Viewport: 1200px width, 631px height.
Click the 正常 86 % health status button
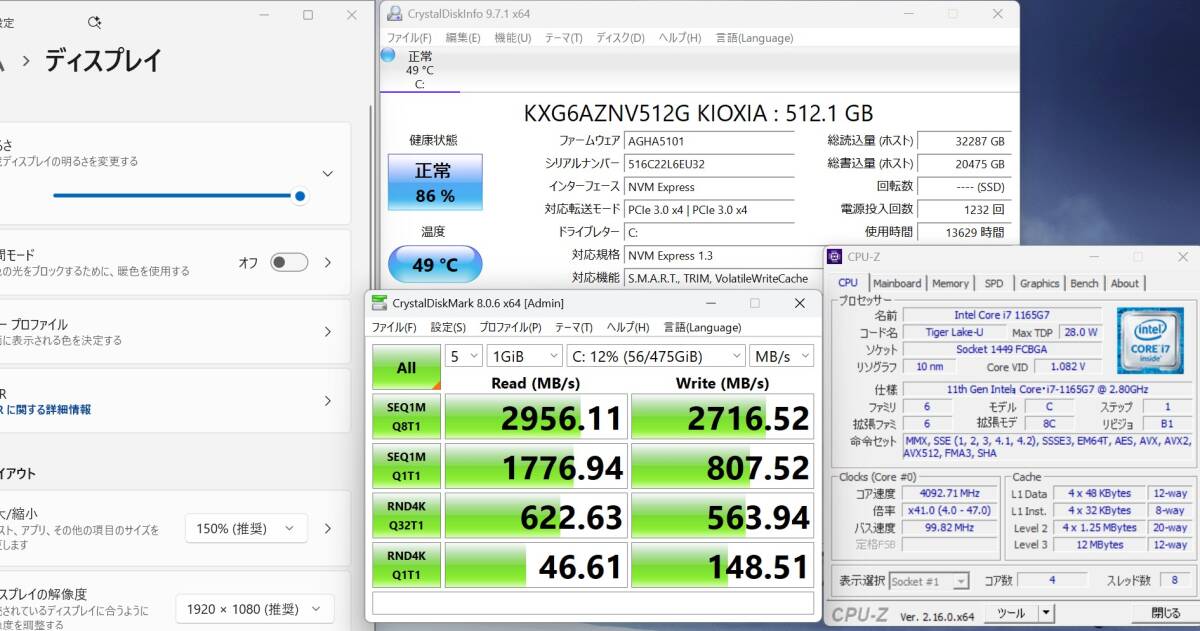click(x=435, y=182)
